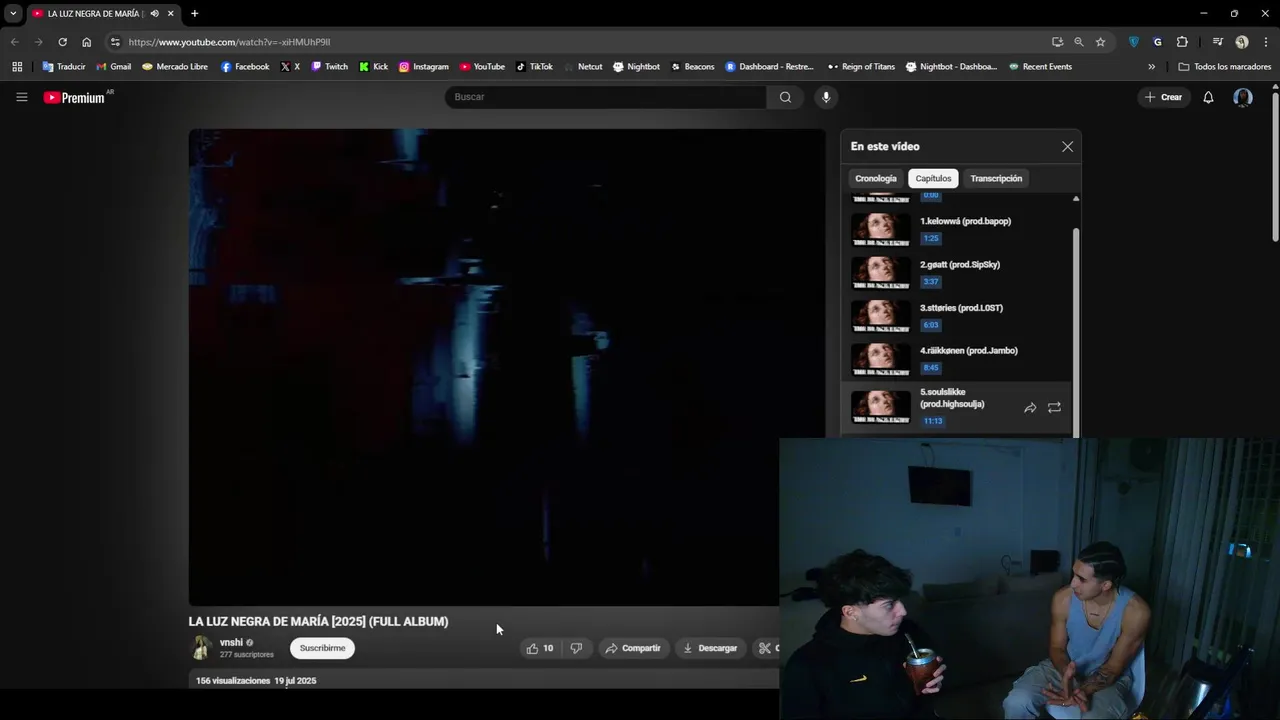Click the 1.kelowwá chapter thumbnail

point(881,229)
